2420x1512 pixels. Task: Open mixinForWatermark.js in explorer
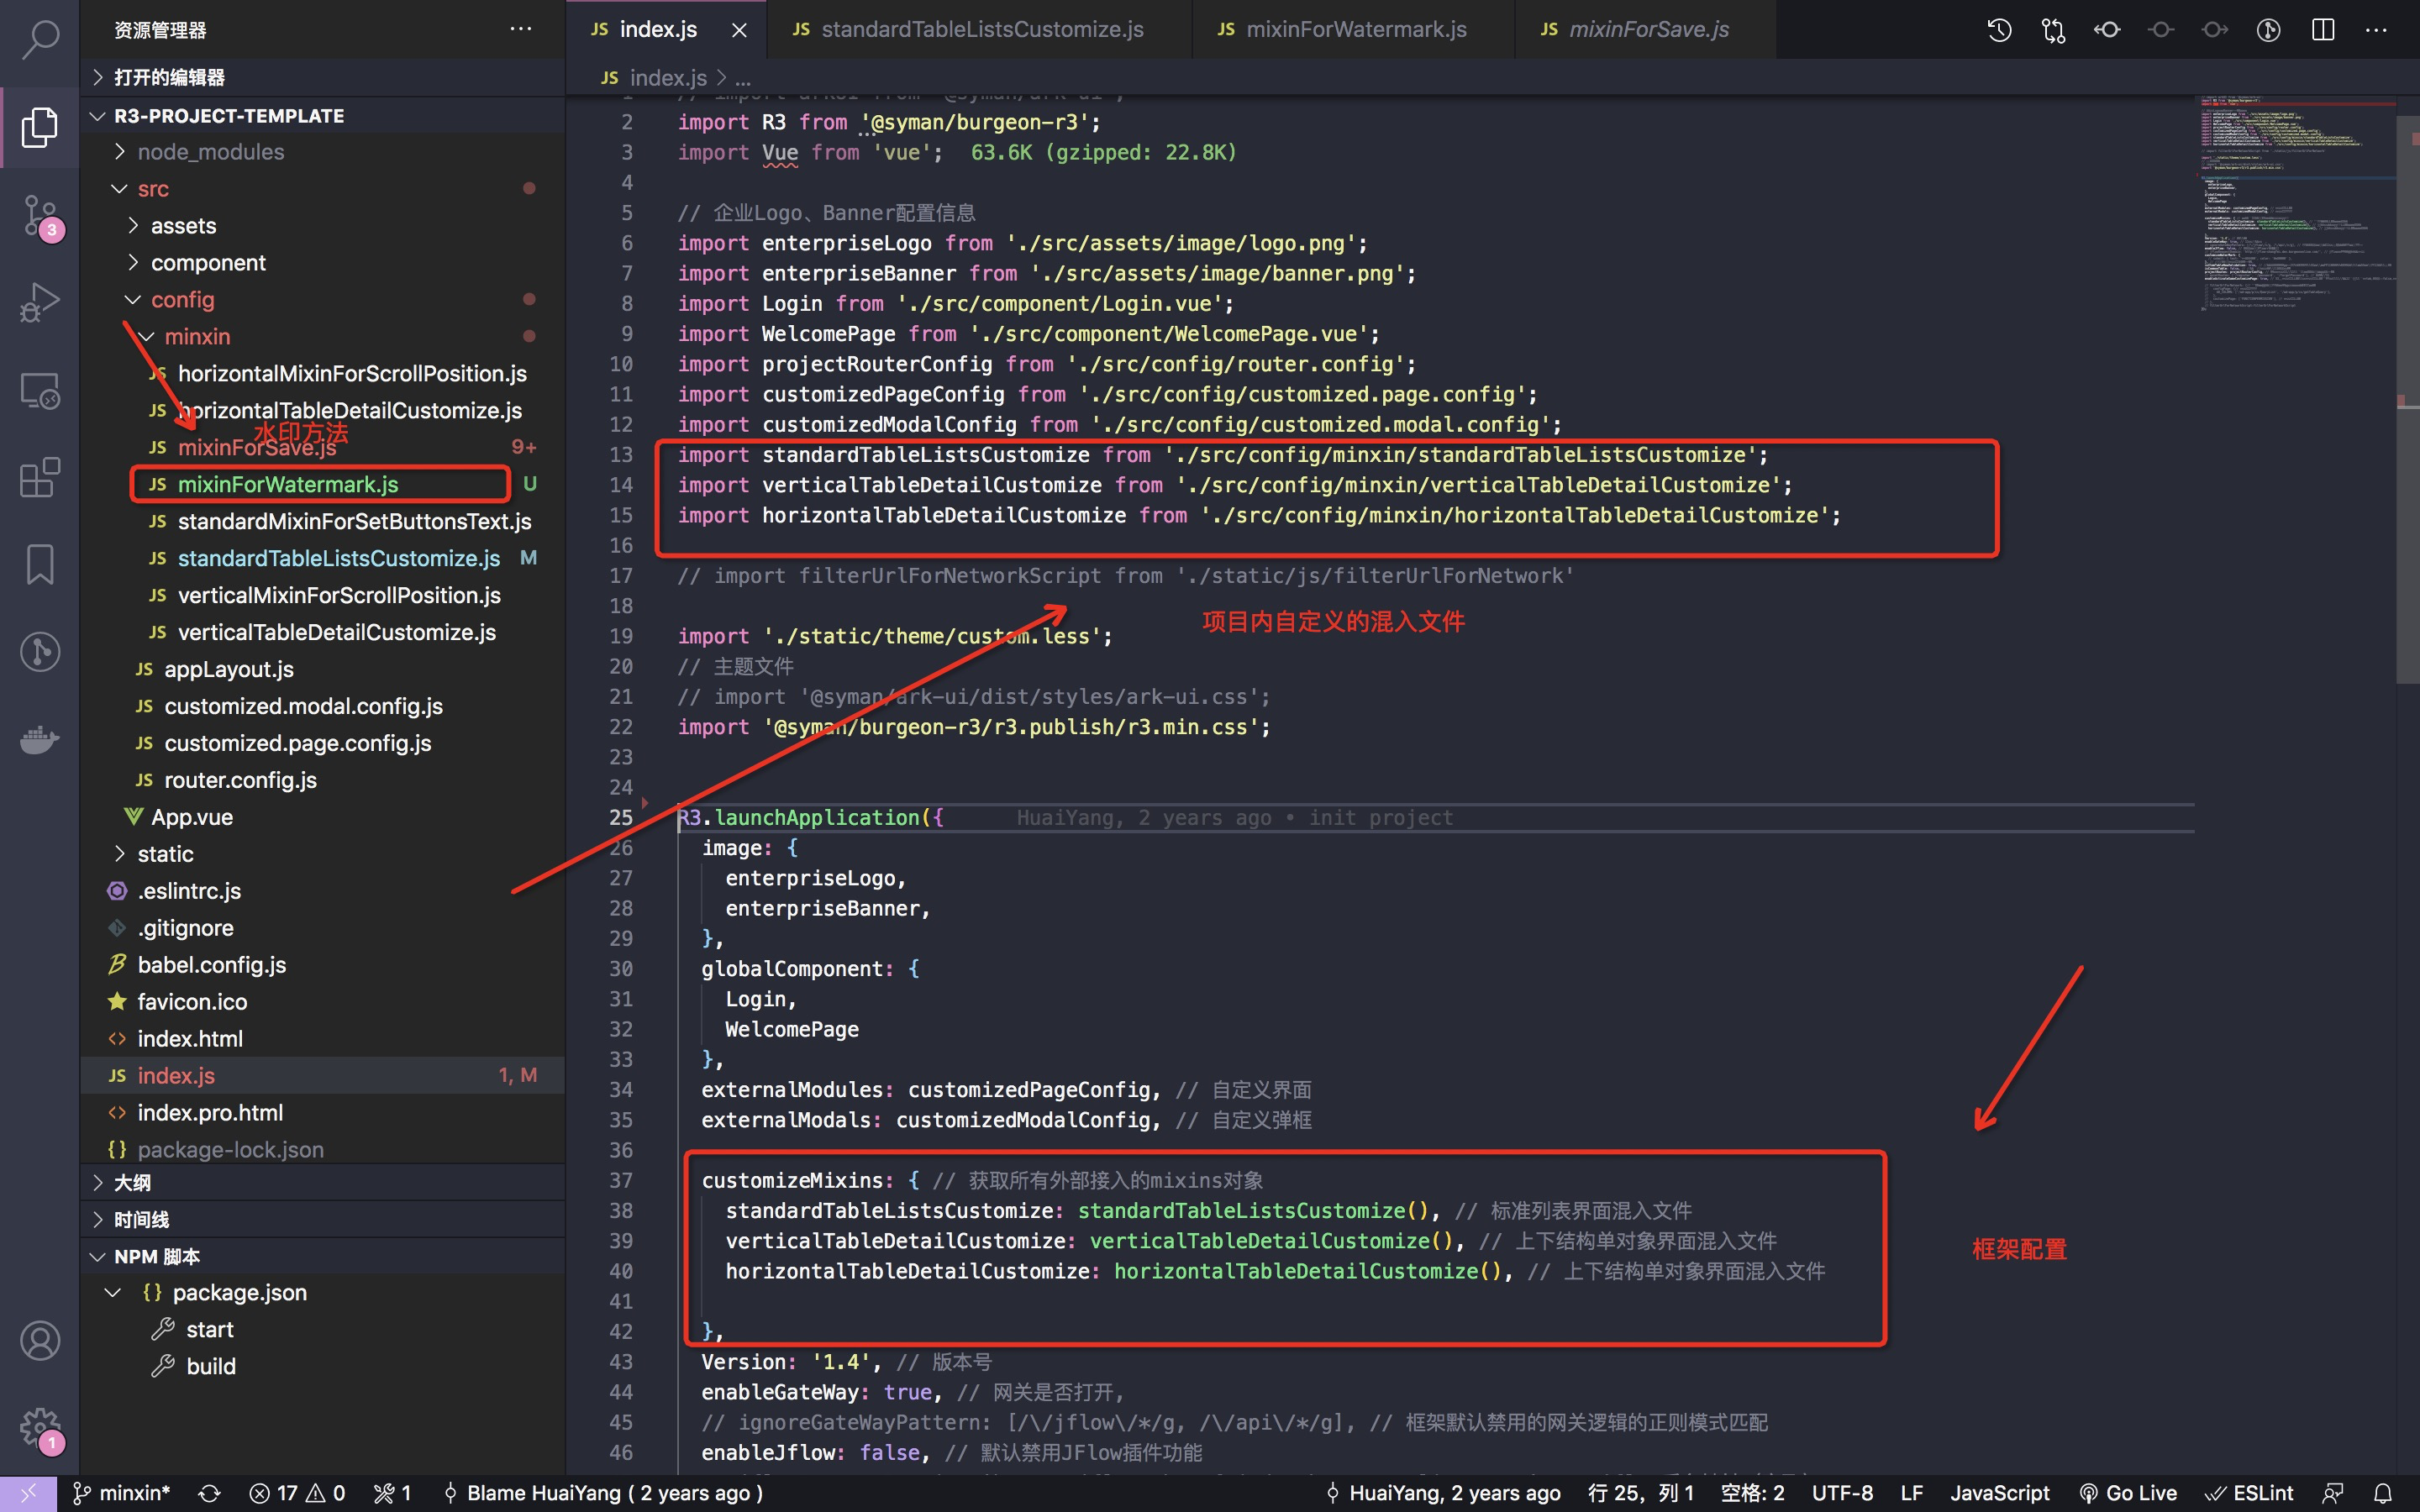(x=322, y=484)
